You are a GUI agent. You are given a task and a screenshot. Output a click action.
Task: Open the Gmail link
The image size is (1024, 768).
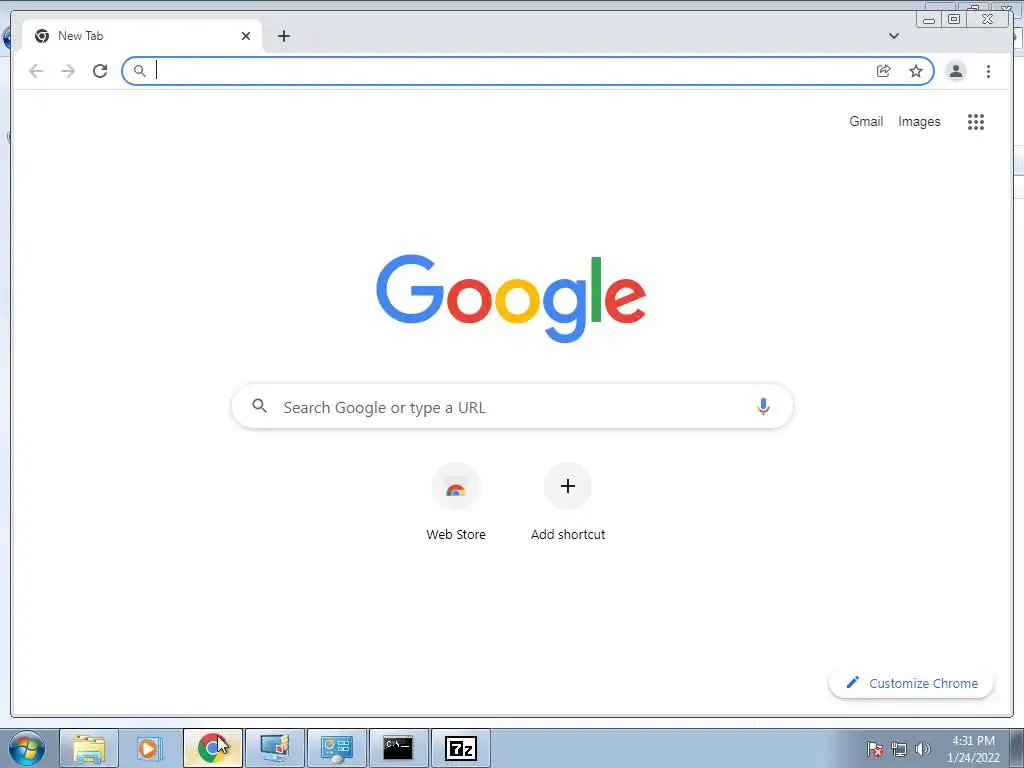866,121
